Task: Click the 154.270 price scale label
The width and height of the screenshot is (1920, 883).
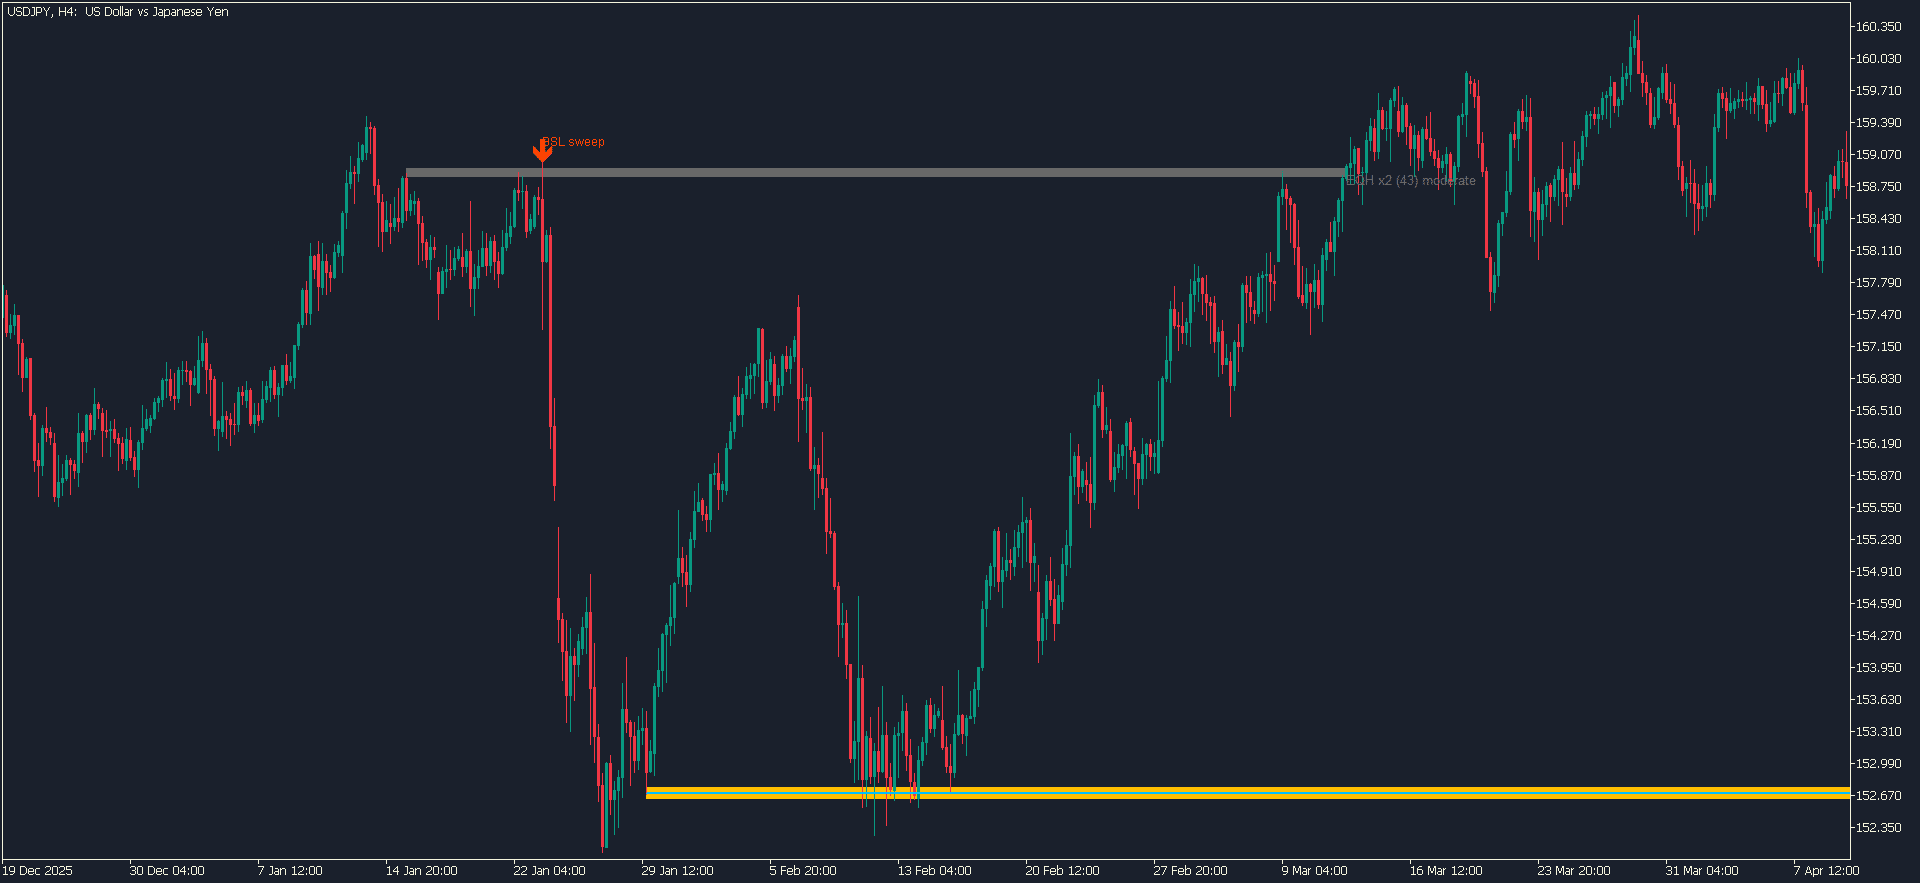Action: (1878, 636)
